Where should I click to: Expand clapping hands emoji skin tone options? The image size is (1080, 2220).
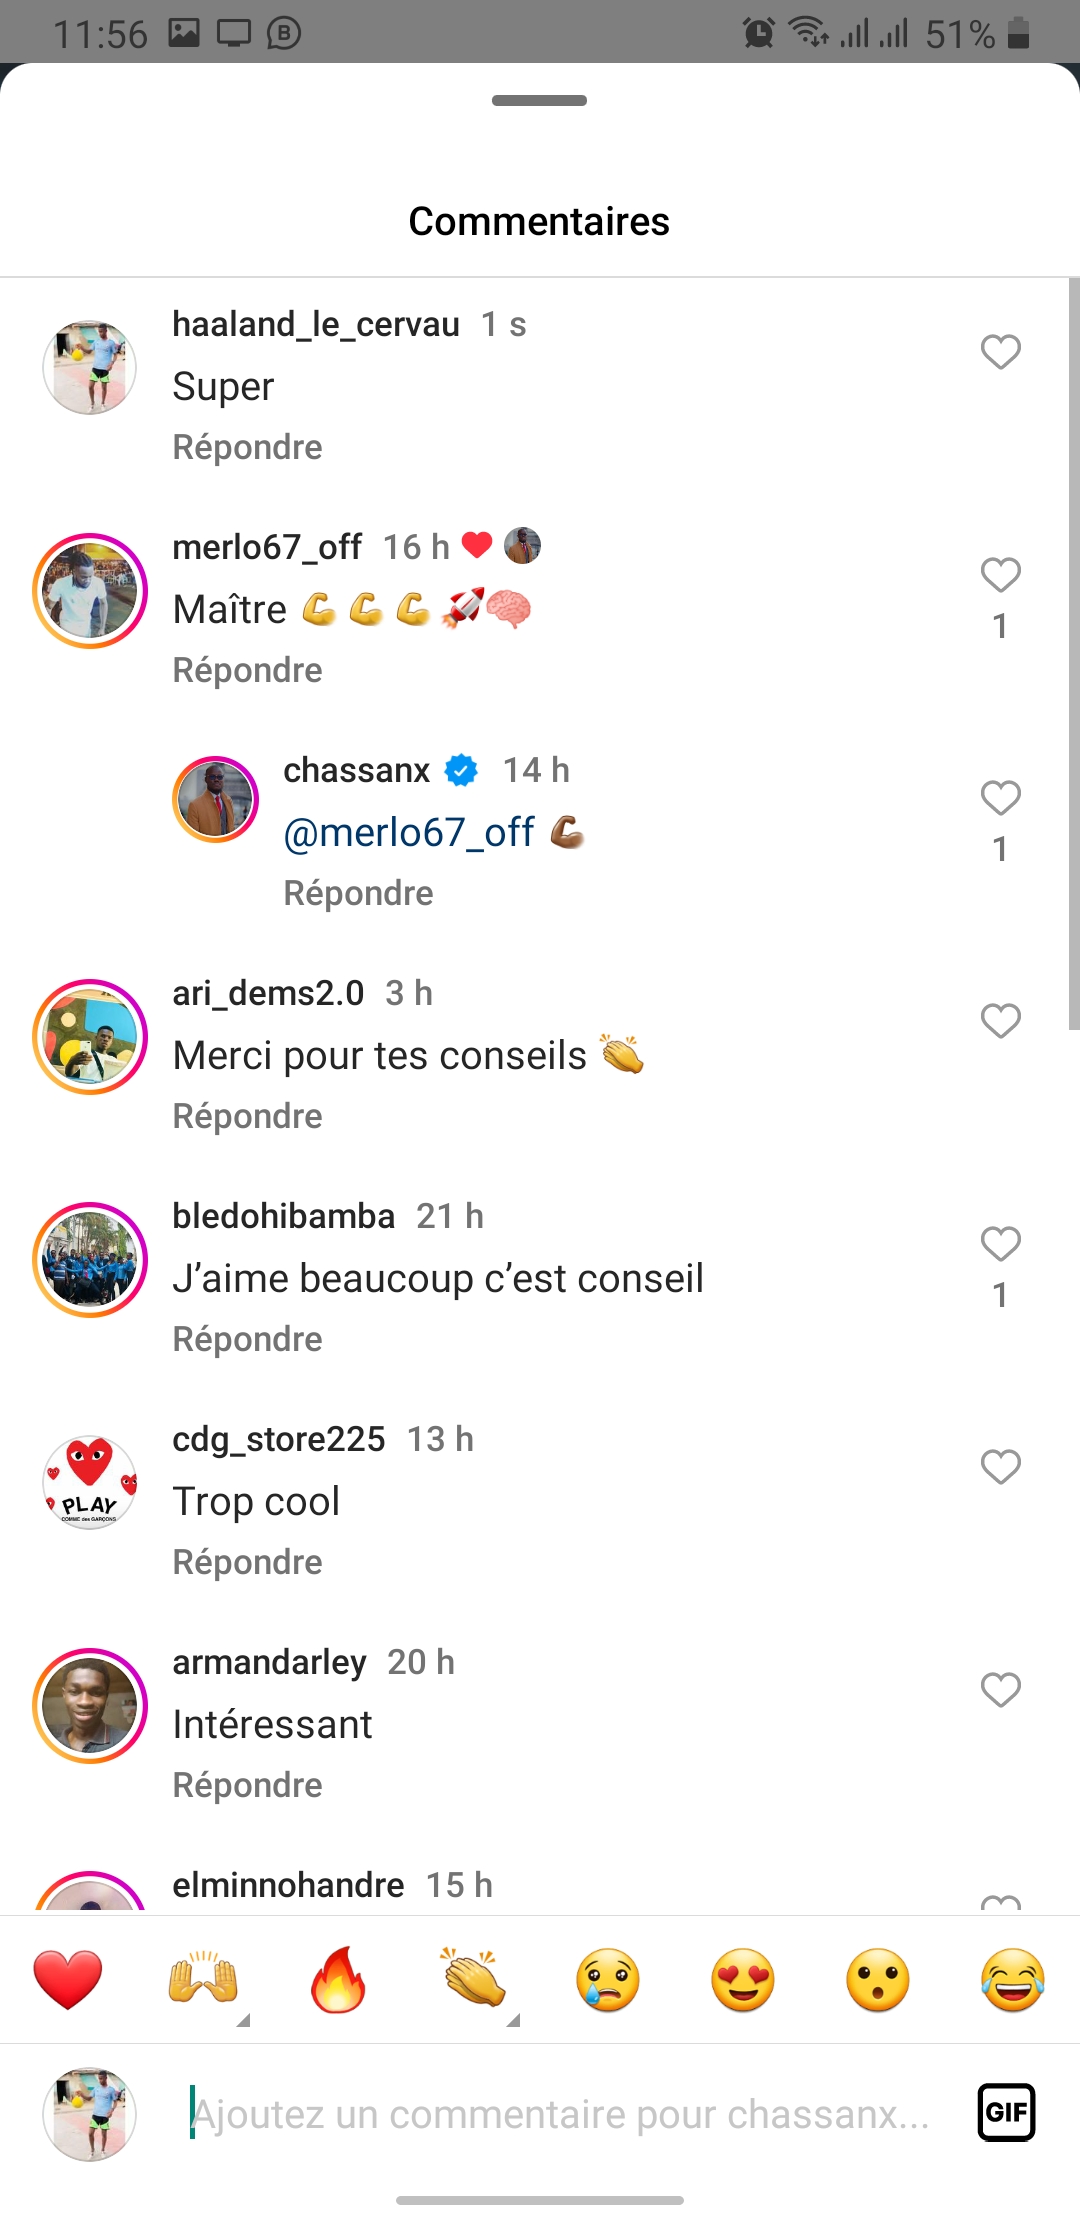[513, 2020]
